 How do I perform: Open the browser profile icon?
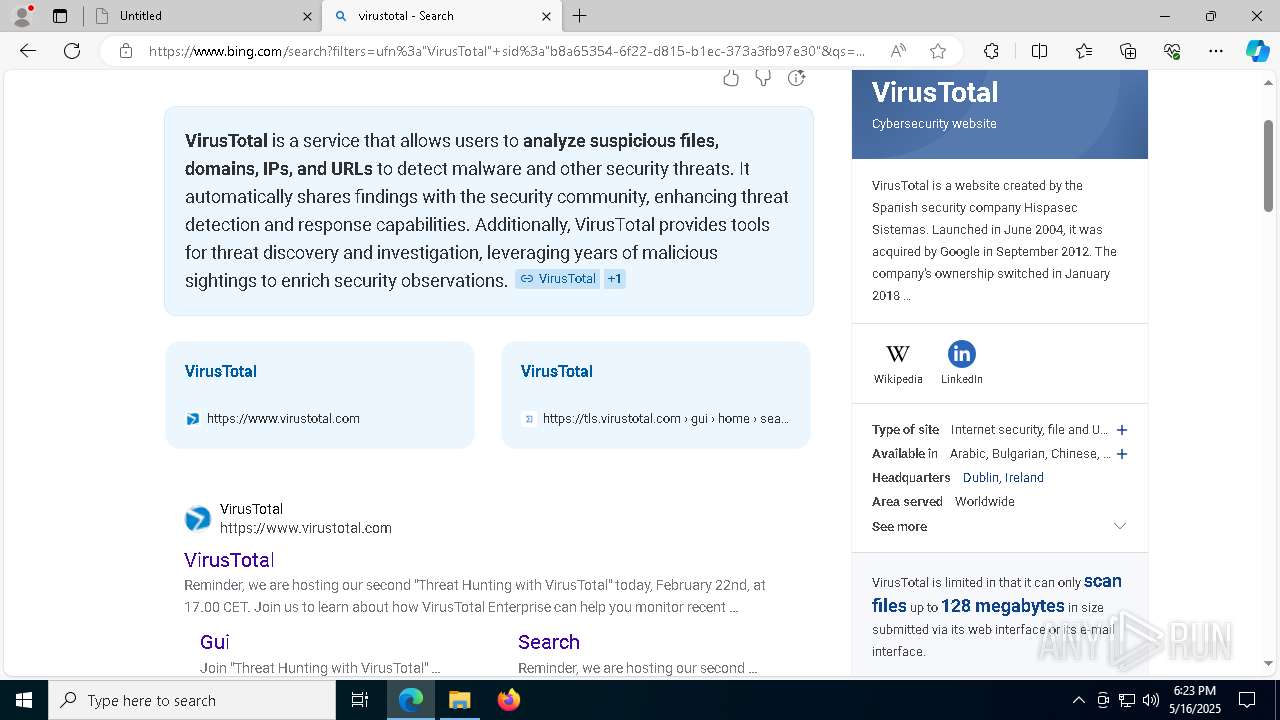point(22,16)
